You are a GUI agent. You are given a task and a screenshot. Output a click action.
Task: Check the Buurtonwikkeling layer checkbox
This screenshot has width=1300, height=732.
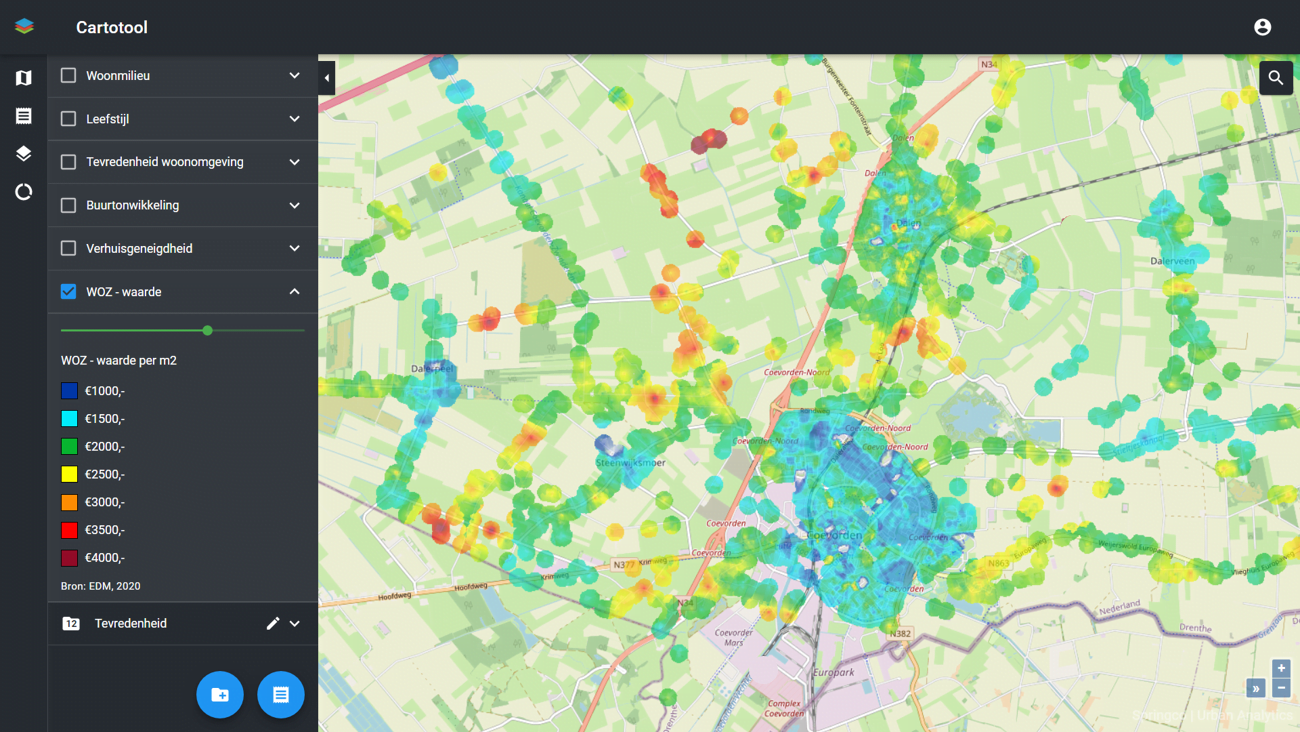pyautogui.click(x=68, y=205)
